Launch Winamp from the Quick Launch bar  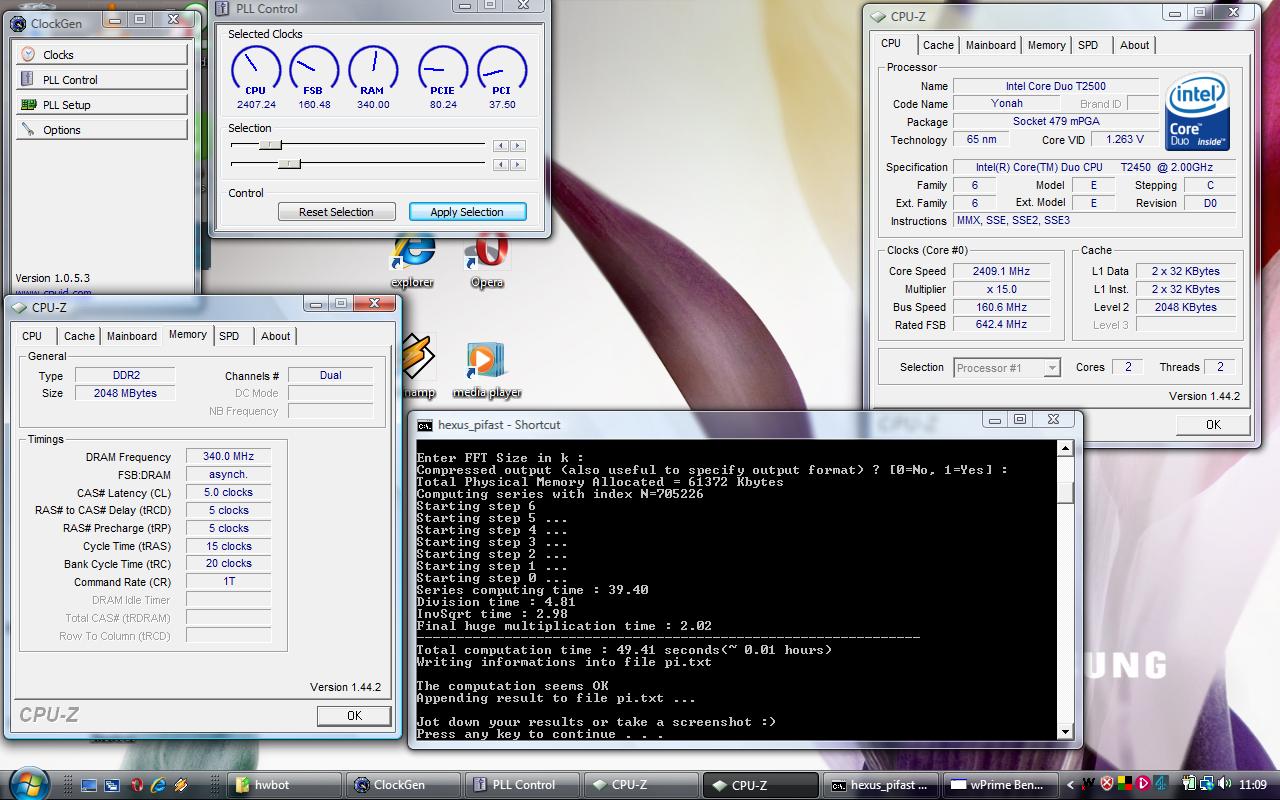point(181,785)
